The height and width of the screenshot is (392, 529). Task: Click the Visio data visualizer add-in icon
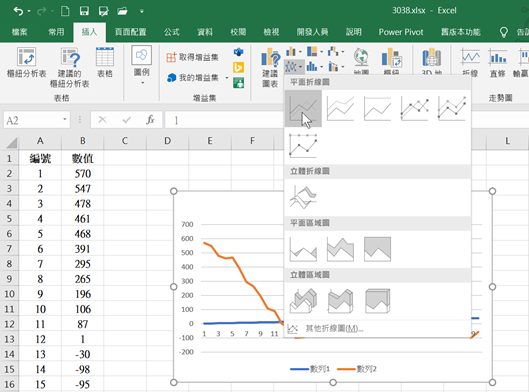[x=239, y=52]
